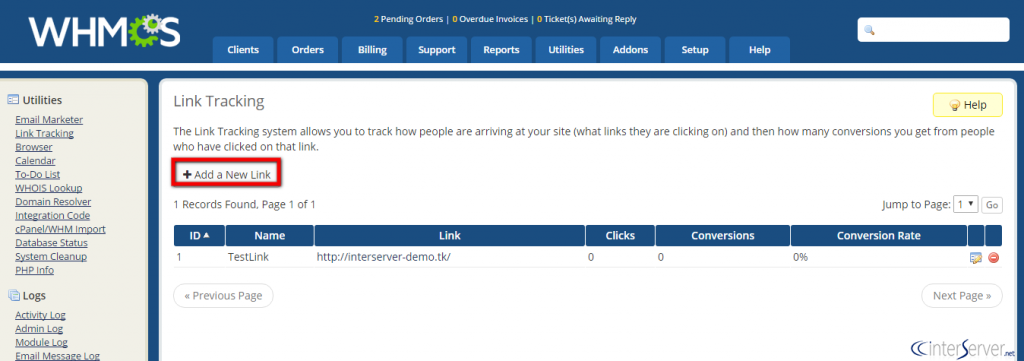Image resolution: width=1024 pixels, height=361 pixels.
Task: Open the Clients tab
Action: [243, 50]
